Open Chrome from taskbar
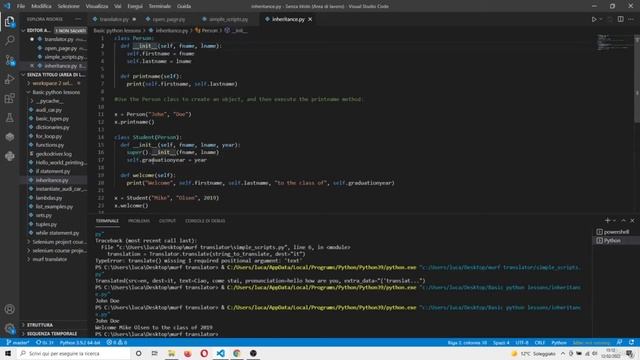 [x=237, y=353]
